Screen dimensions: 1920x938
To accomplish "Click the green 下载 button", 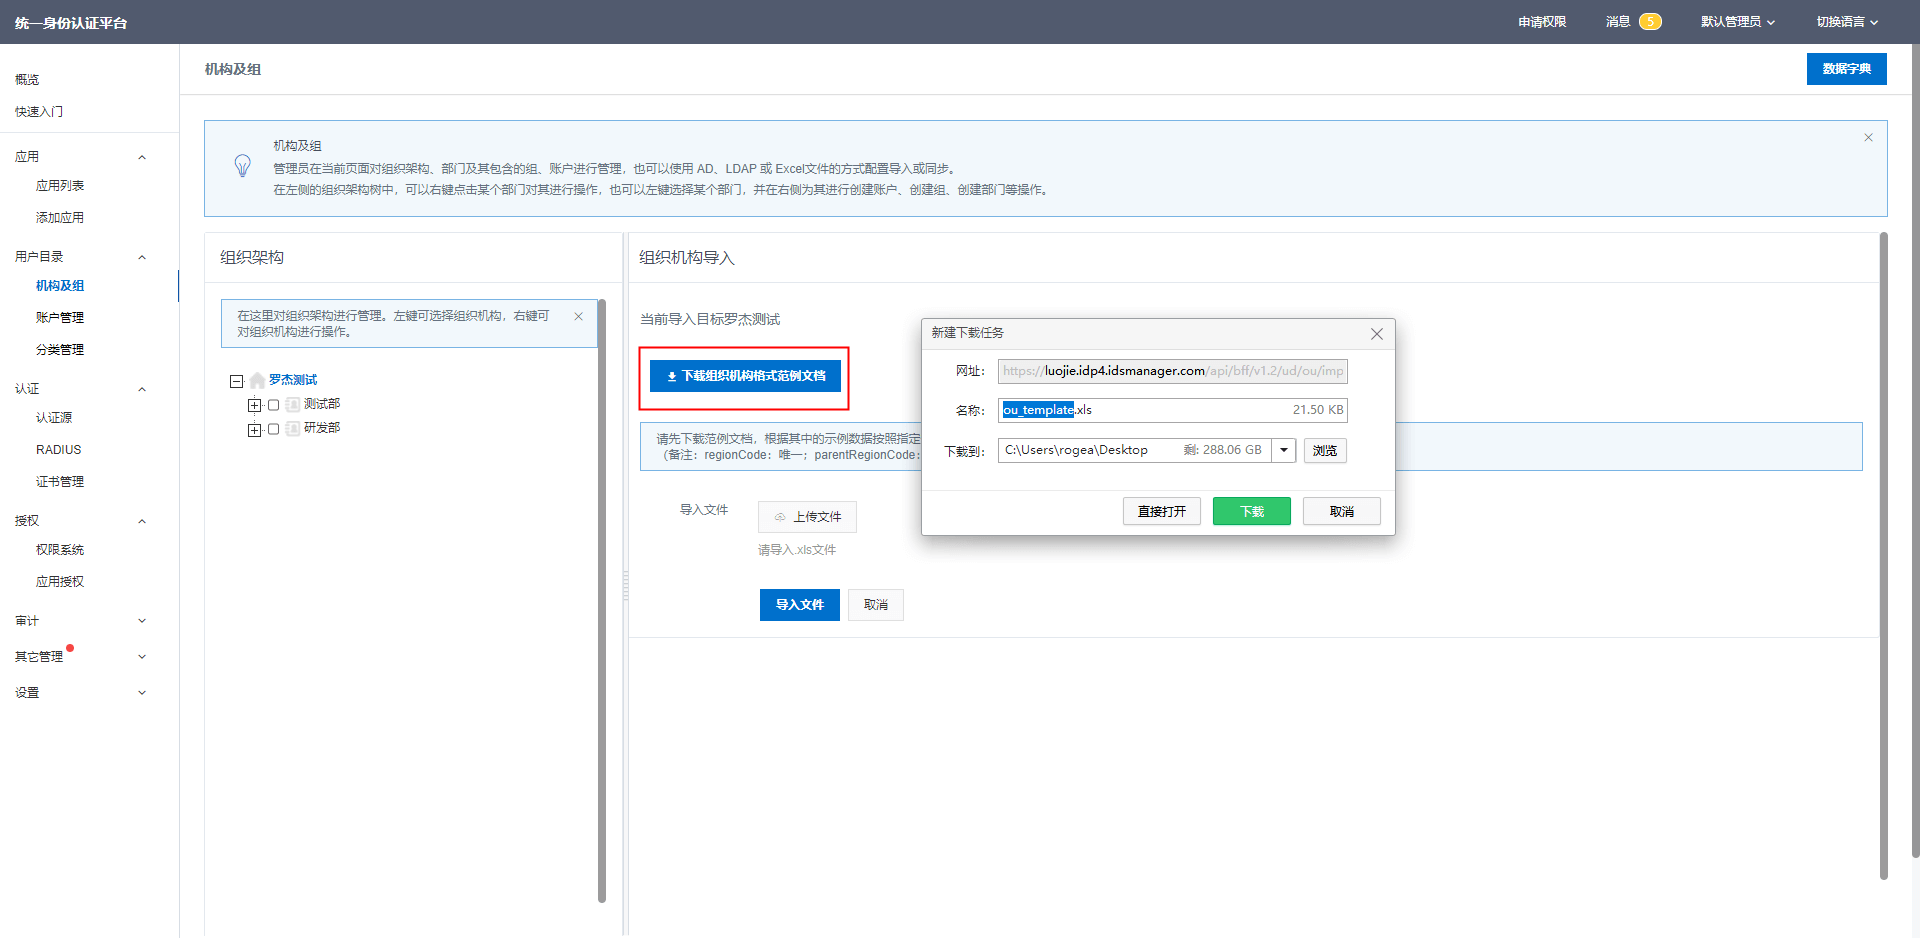I will (1251, 511).
